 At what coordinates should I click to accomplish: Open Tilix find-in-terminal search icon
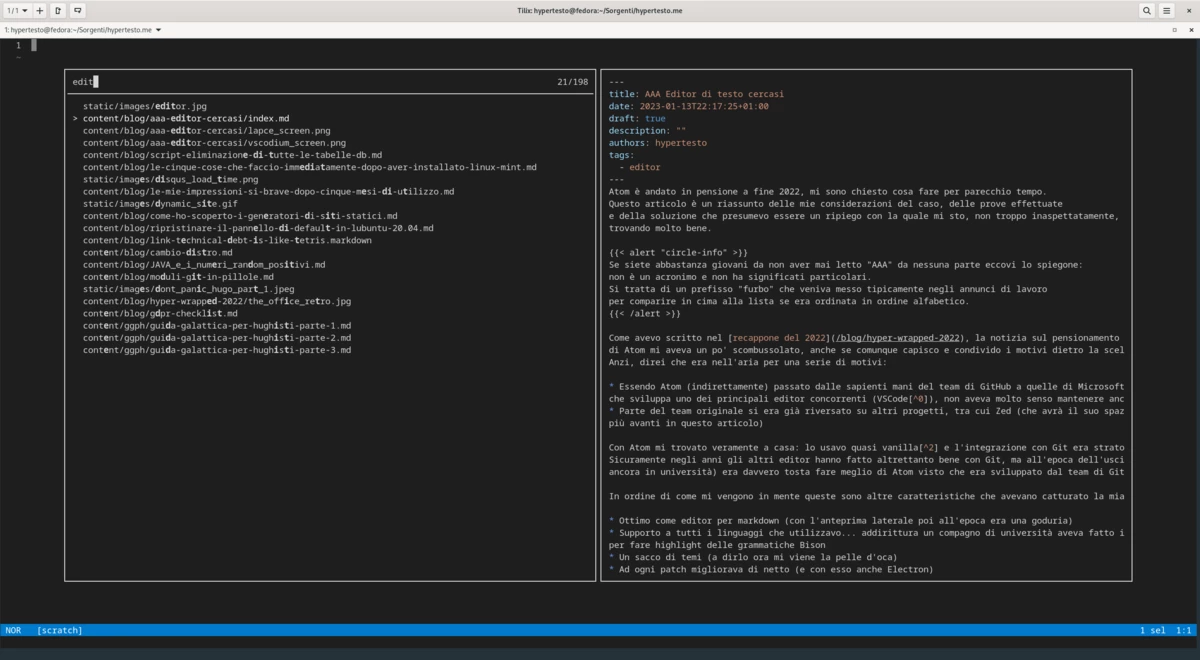click(1146, 10)
